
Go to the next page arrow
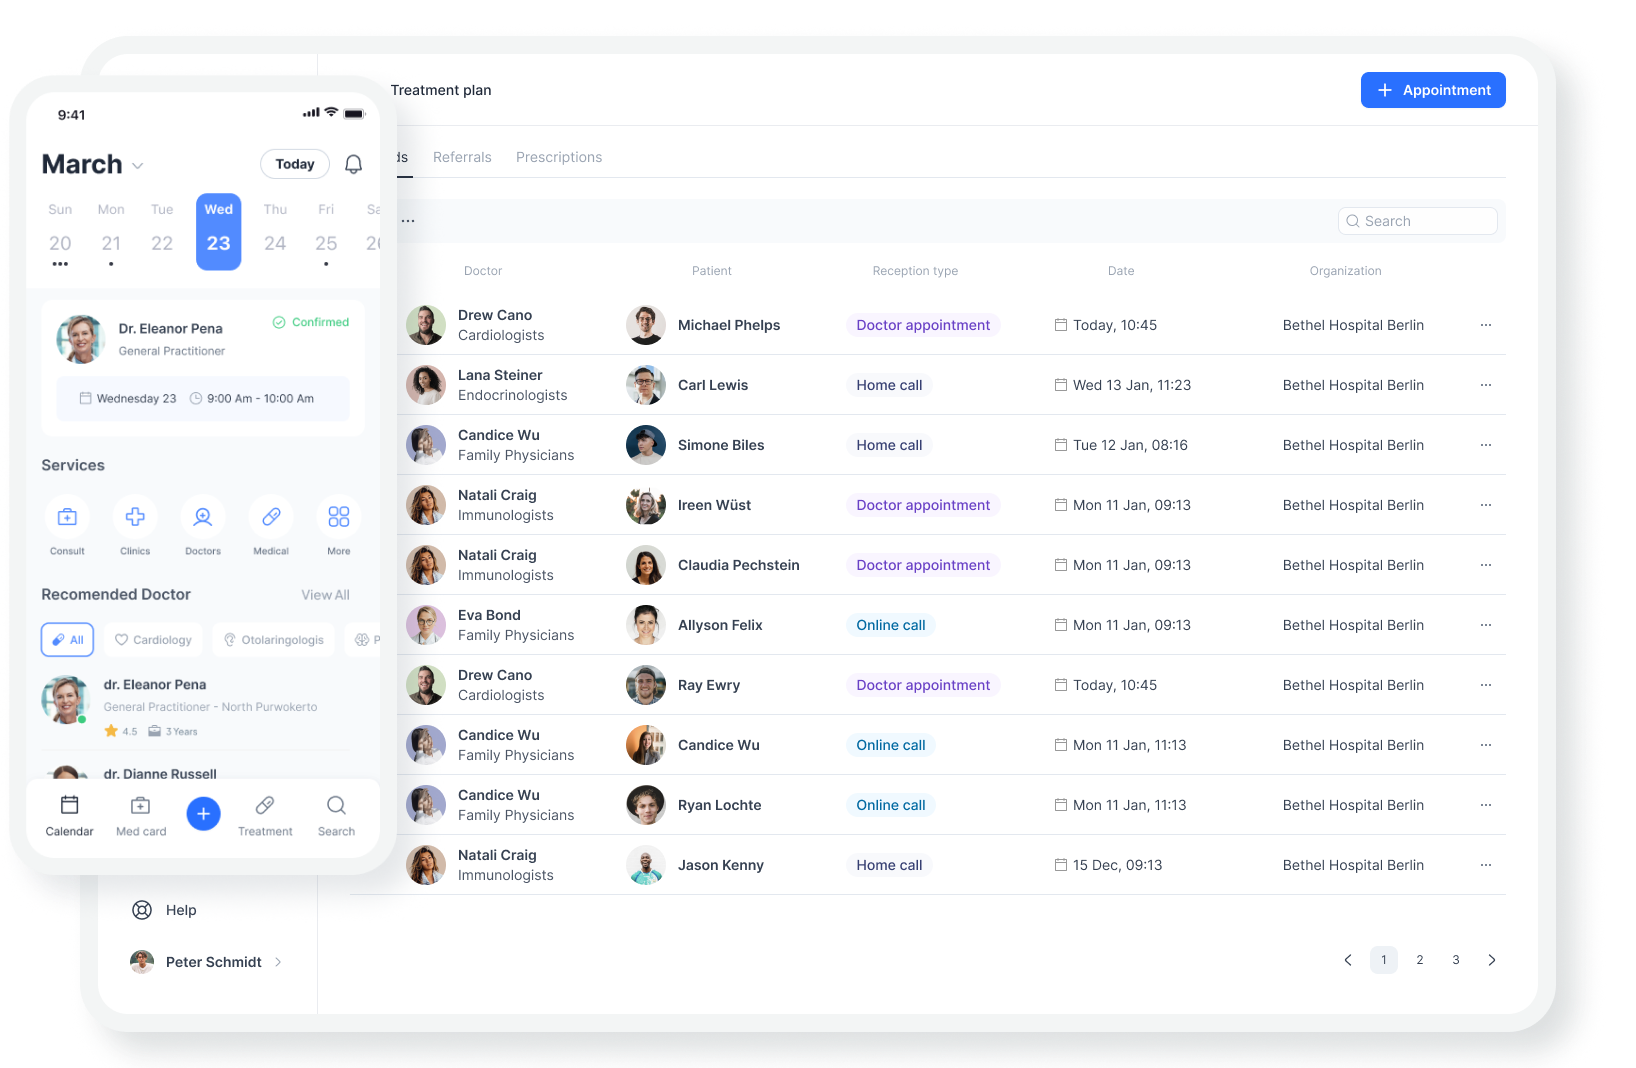pos(1492,960)
